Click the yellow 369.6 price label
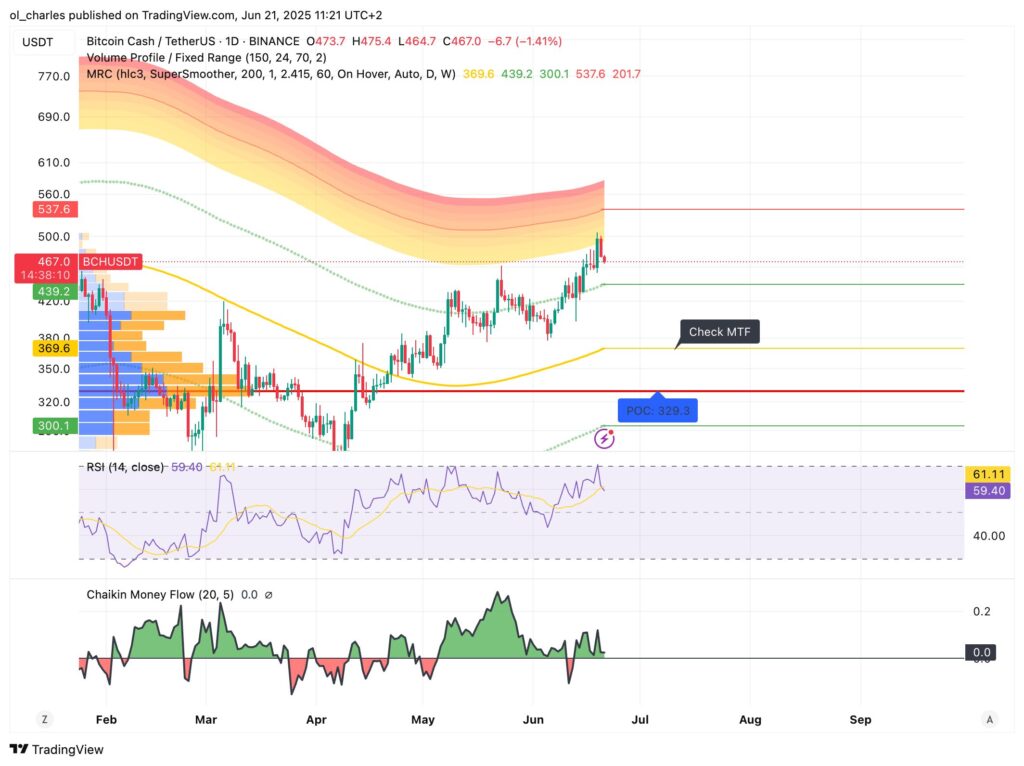Viewport: 1024px width, 766px height. [x=51, y=347]
